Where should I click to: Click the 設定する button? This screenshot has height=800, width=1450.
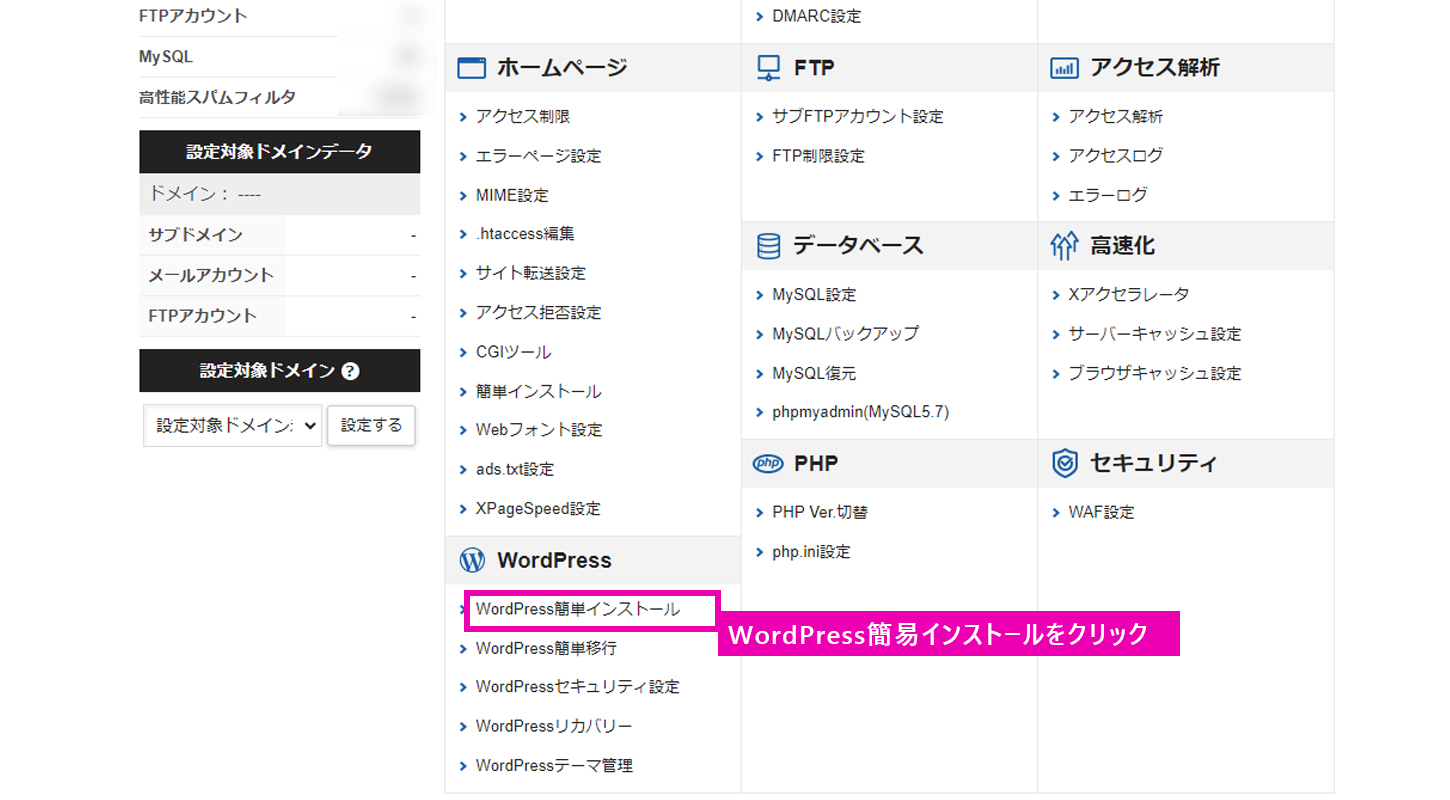coord(371,425)
